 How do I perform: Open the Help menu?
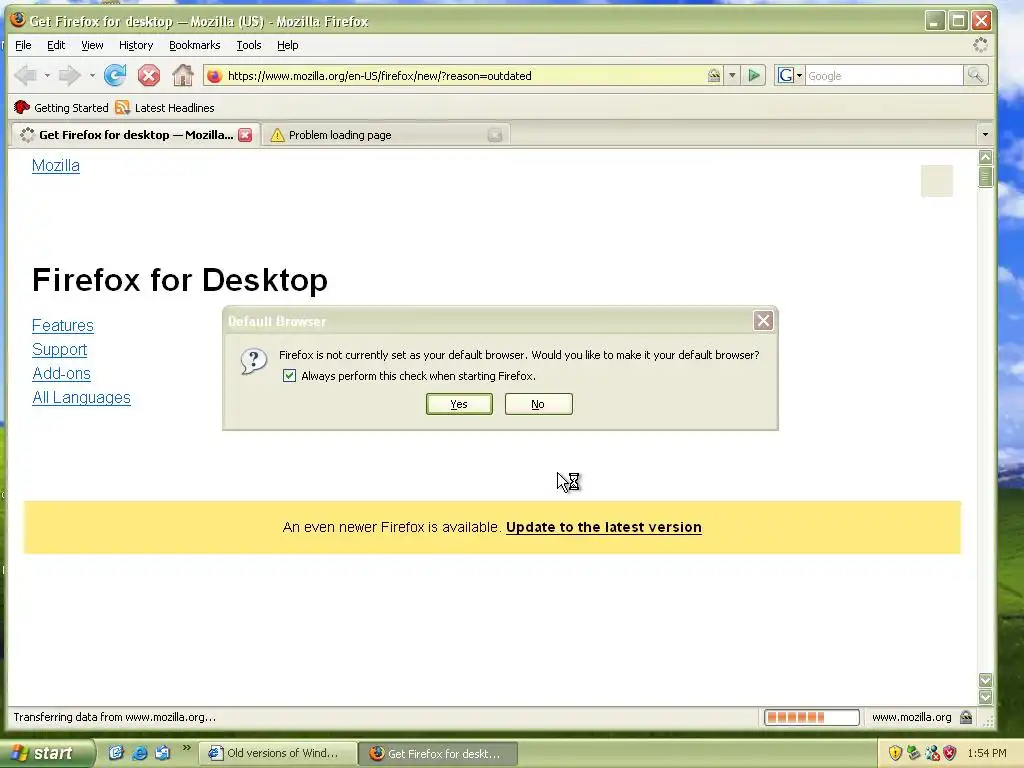(x=287, y=45)
